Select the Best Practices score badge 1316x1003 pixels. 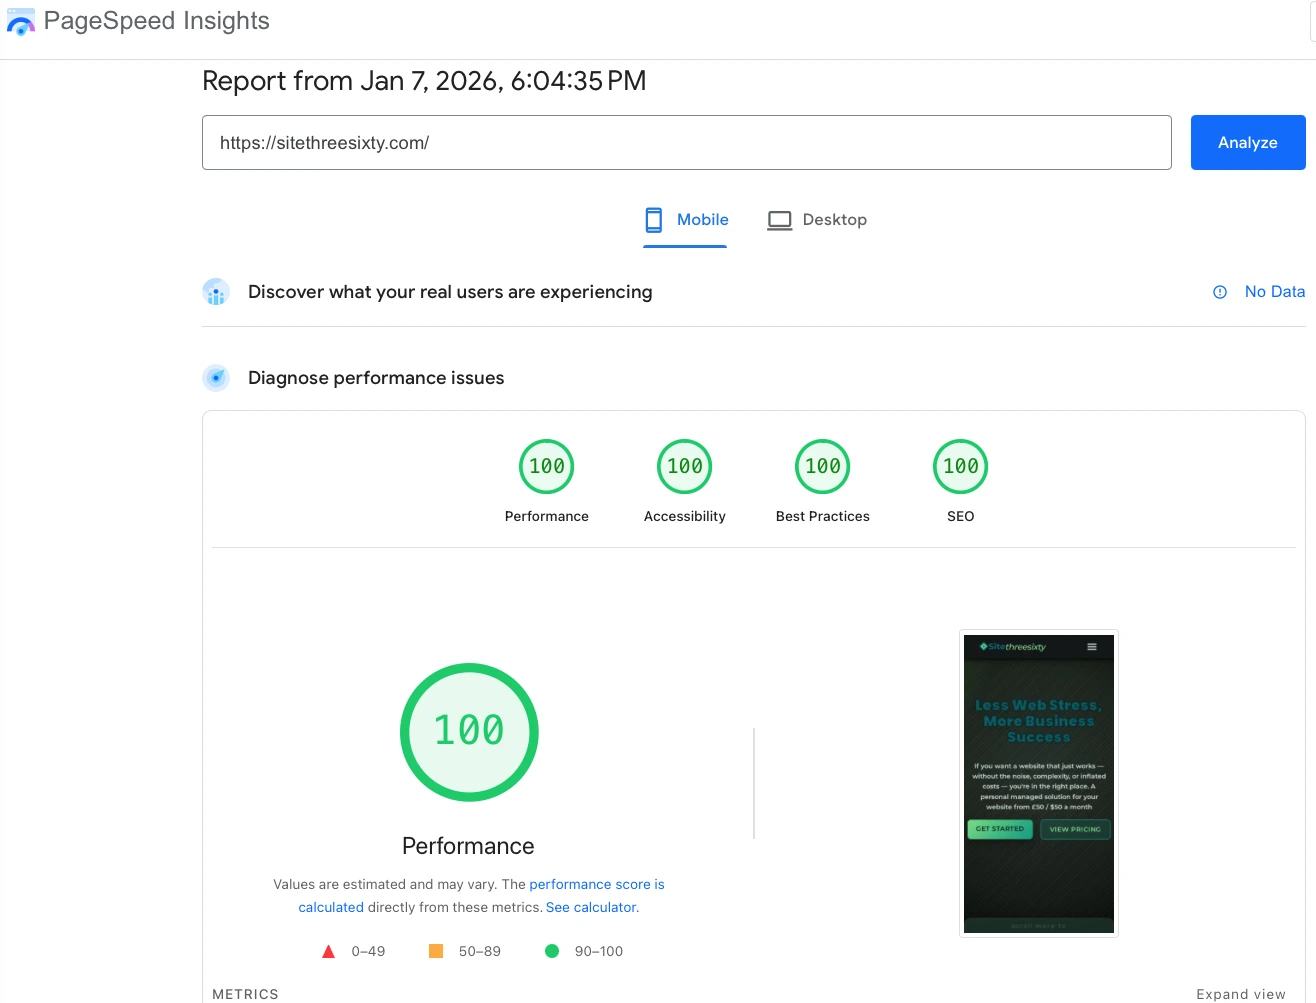[x=822, y=466]
